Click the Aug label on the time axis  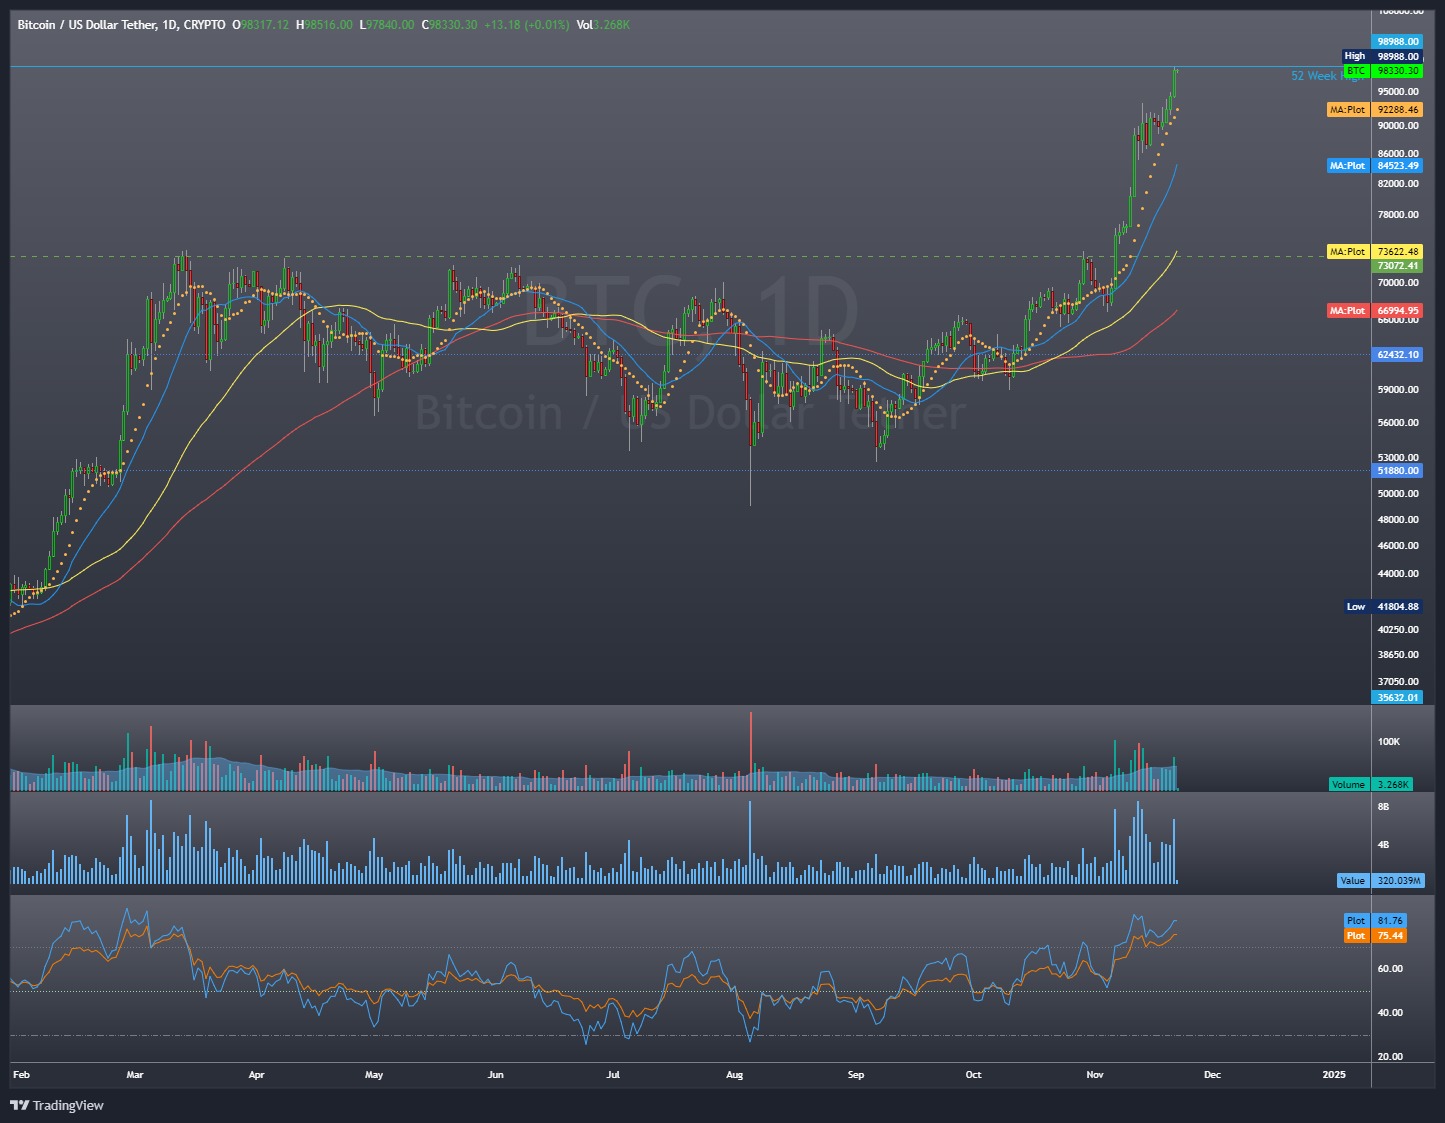click(x=735, y=1075)
